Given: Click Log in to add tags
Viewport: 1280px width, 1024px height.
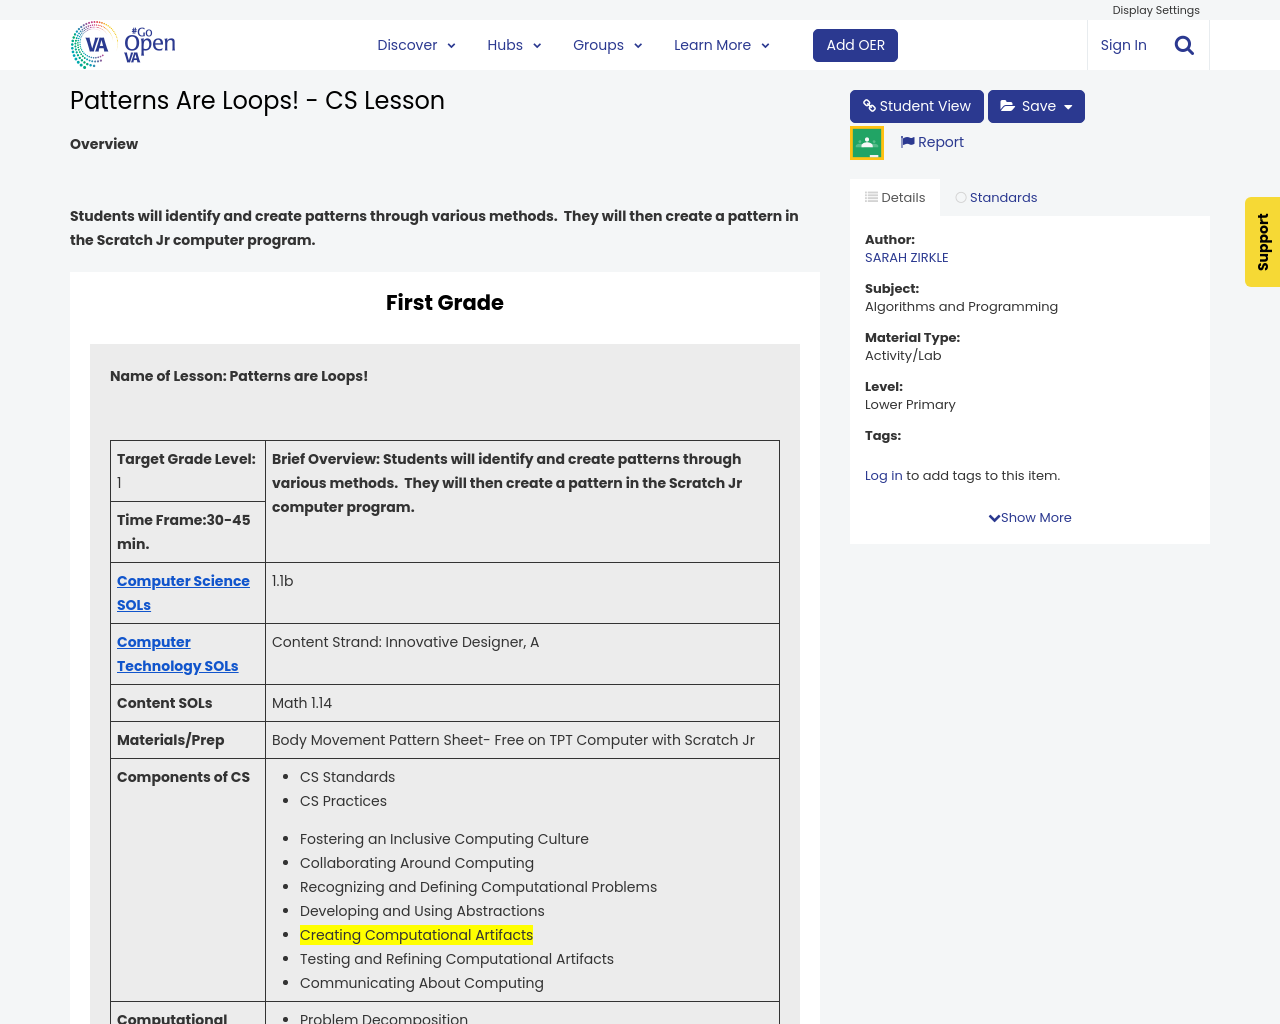Looking at the screenshot, I should coord(883,476).
